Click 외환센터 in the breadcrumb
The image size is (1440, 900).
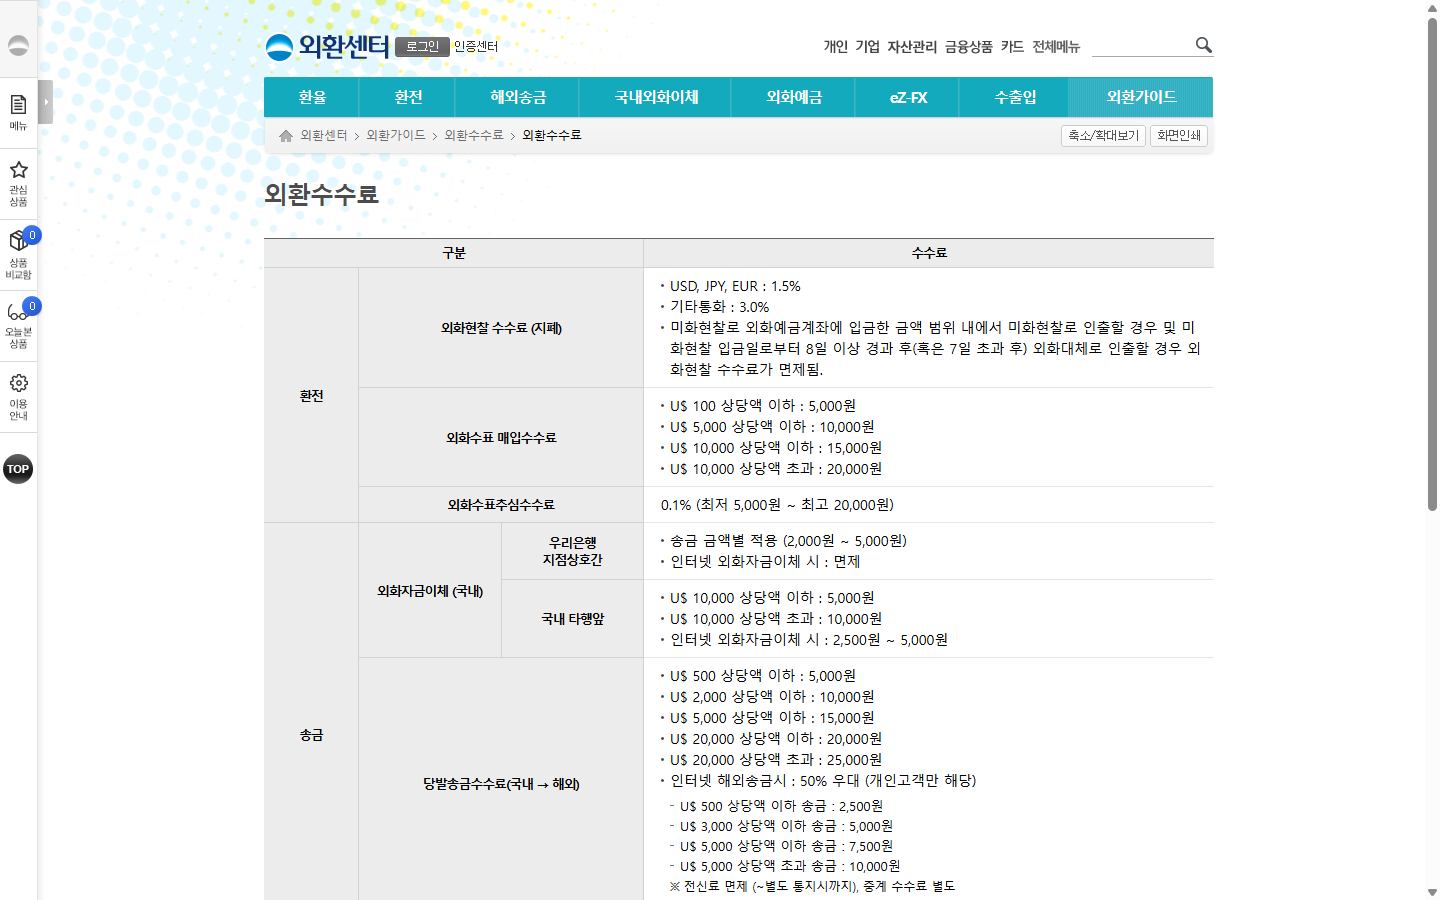click(324, 136)
